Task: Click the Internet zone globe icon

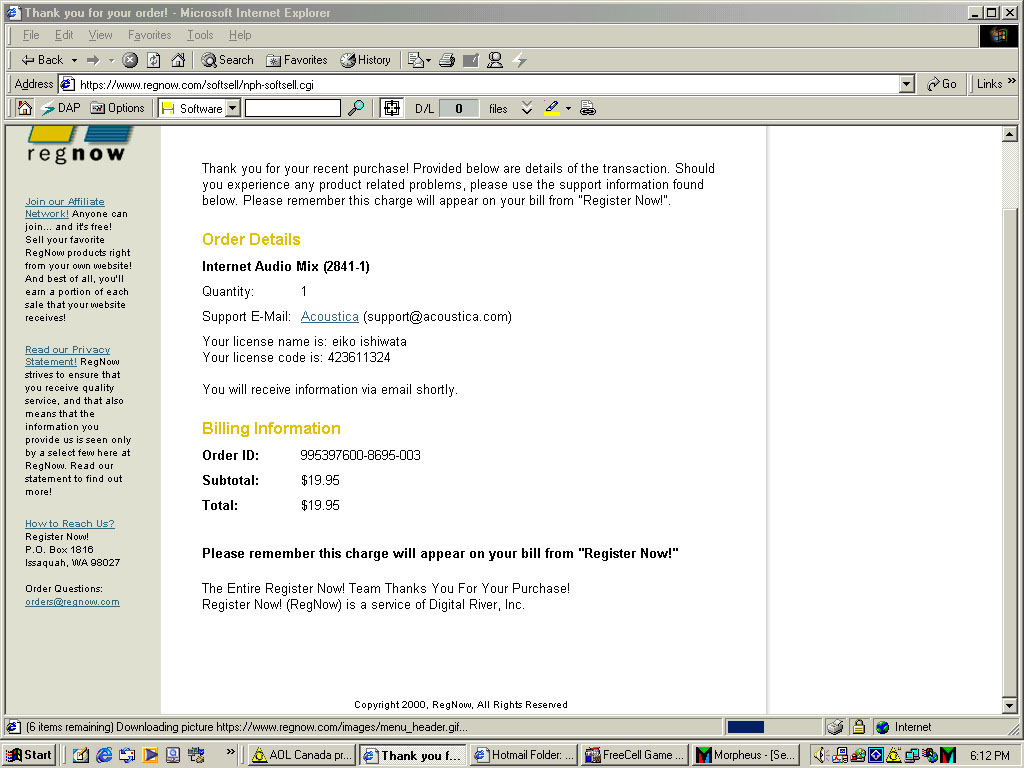Action: [883, 727]
